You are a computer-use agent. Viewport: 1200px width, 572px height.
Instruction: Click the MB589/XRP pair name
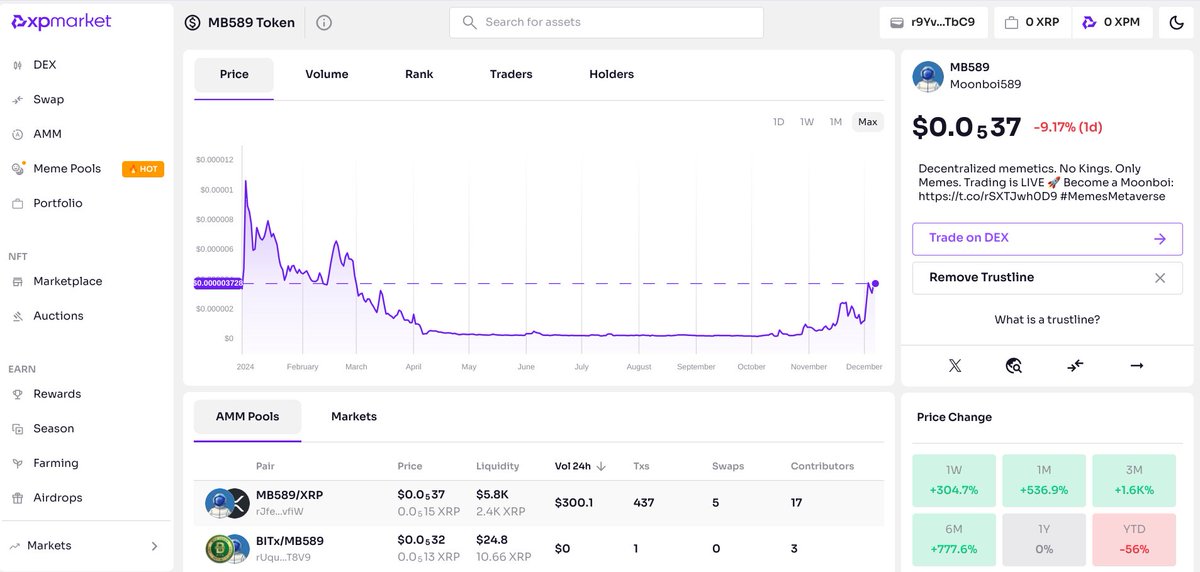pos(289,495)
